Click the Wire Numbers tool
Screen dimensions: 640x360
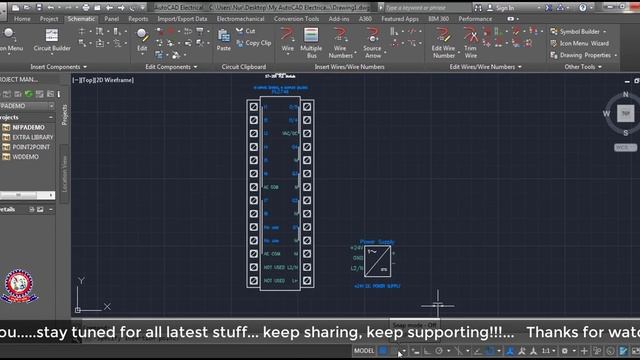tap(340, 43)
